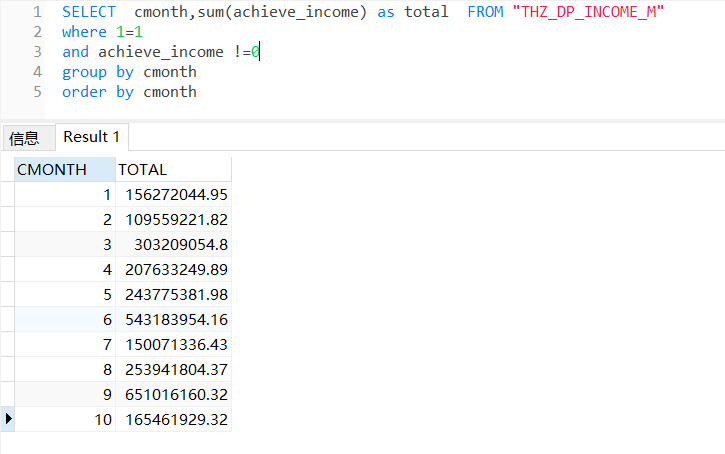Image resolution: width=725 pixels, height=454 pixels.
Task: Select the Result 1 tab
Action: coord(92,137)
